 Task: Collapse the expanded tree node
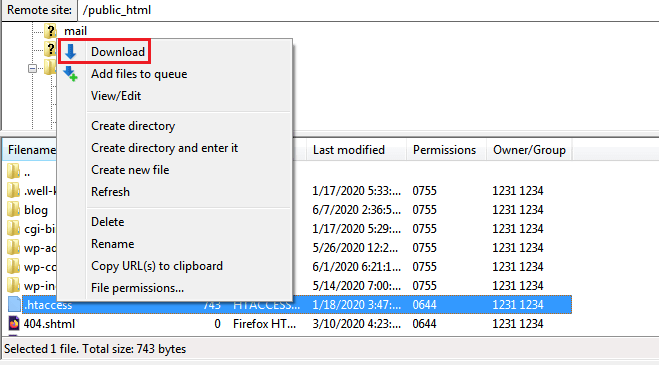coord(32,68)
